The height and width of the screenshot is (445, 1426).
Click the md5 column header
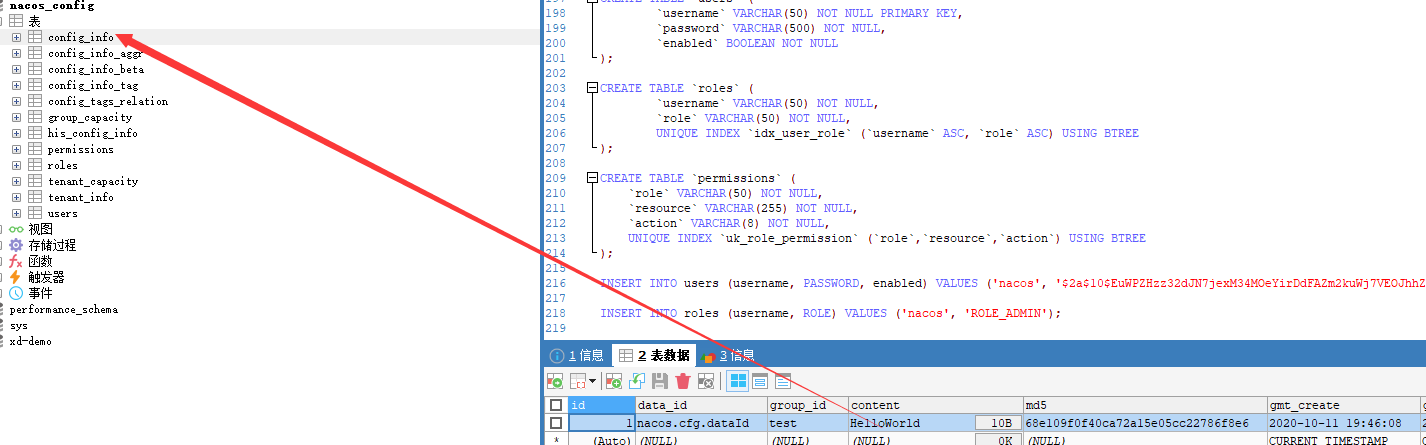click(x=1143, y=405)
